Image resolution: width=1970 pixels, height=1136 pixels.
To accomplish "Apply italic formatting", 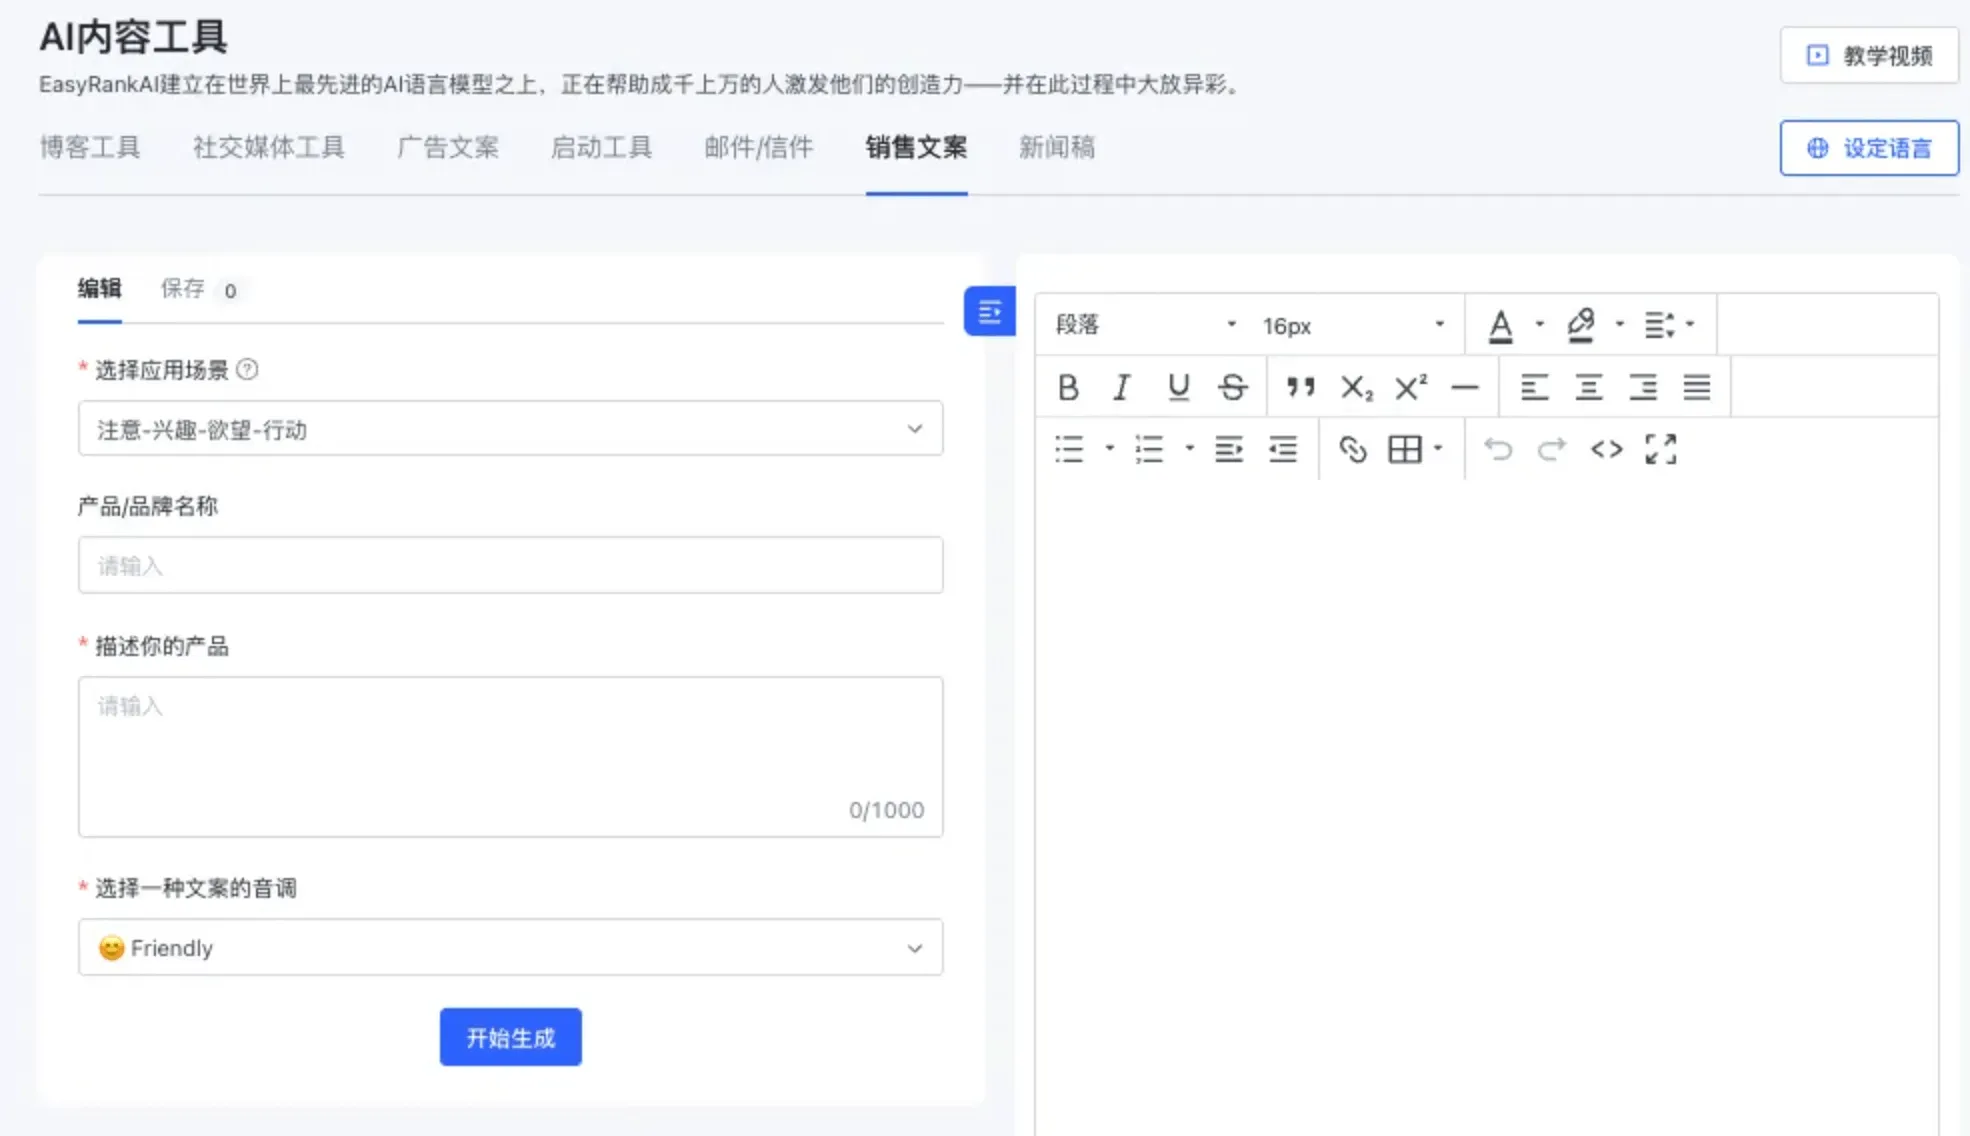I will point(1122,387).
